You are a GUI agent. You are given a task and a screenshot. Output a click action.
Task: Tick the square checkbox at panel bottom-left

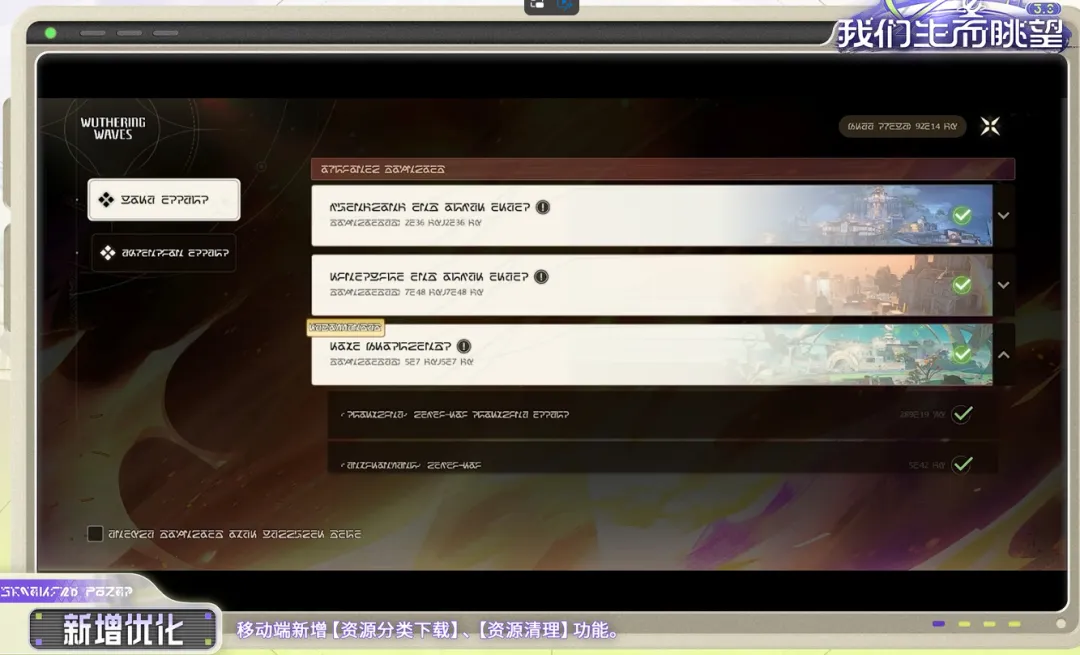[95, 533]
